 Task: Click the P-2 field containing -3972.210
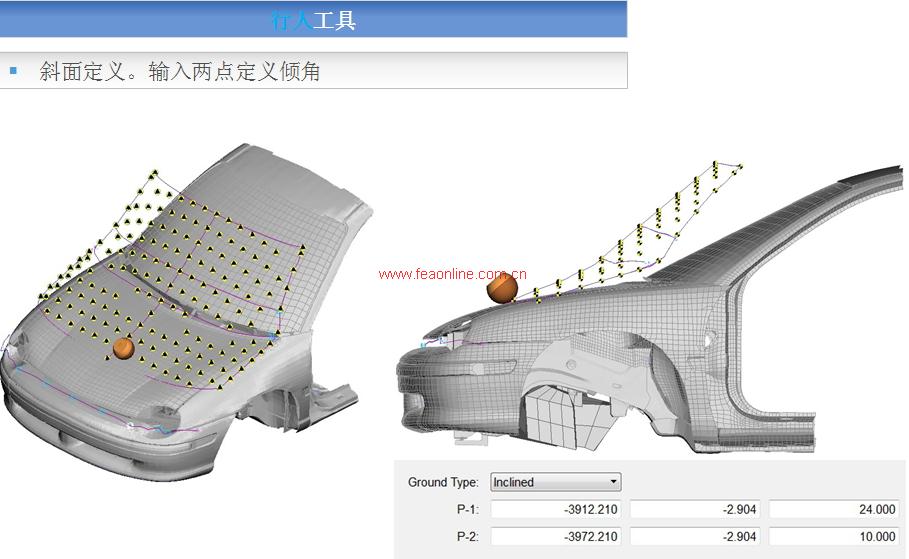tap(555, 537)
